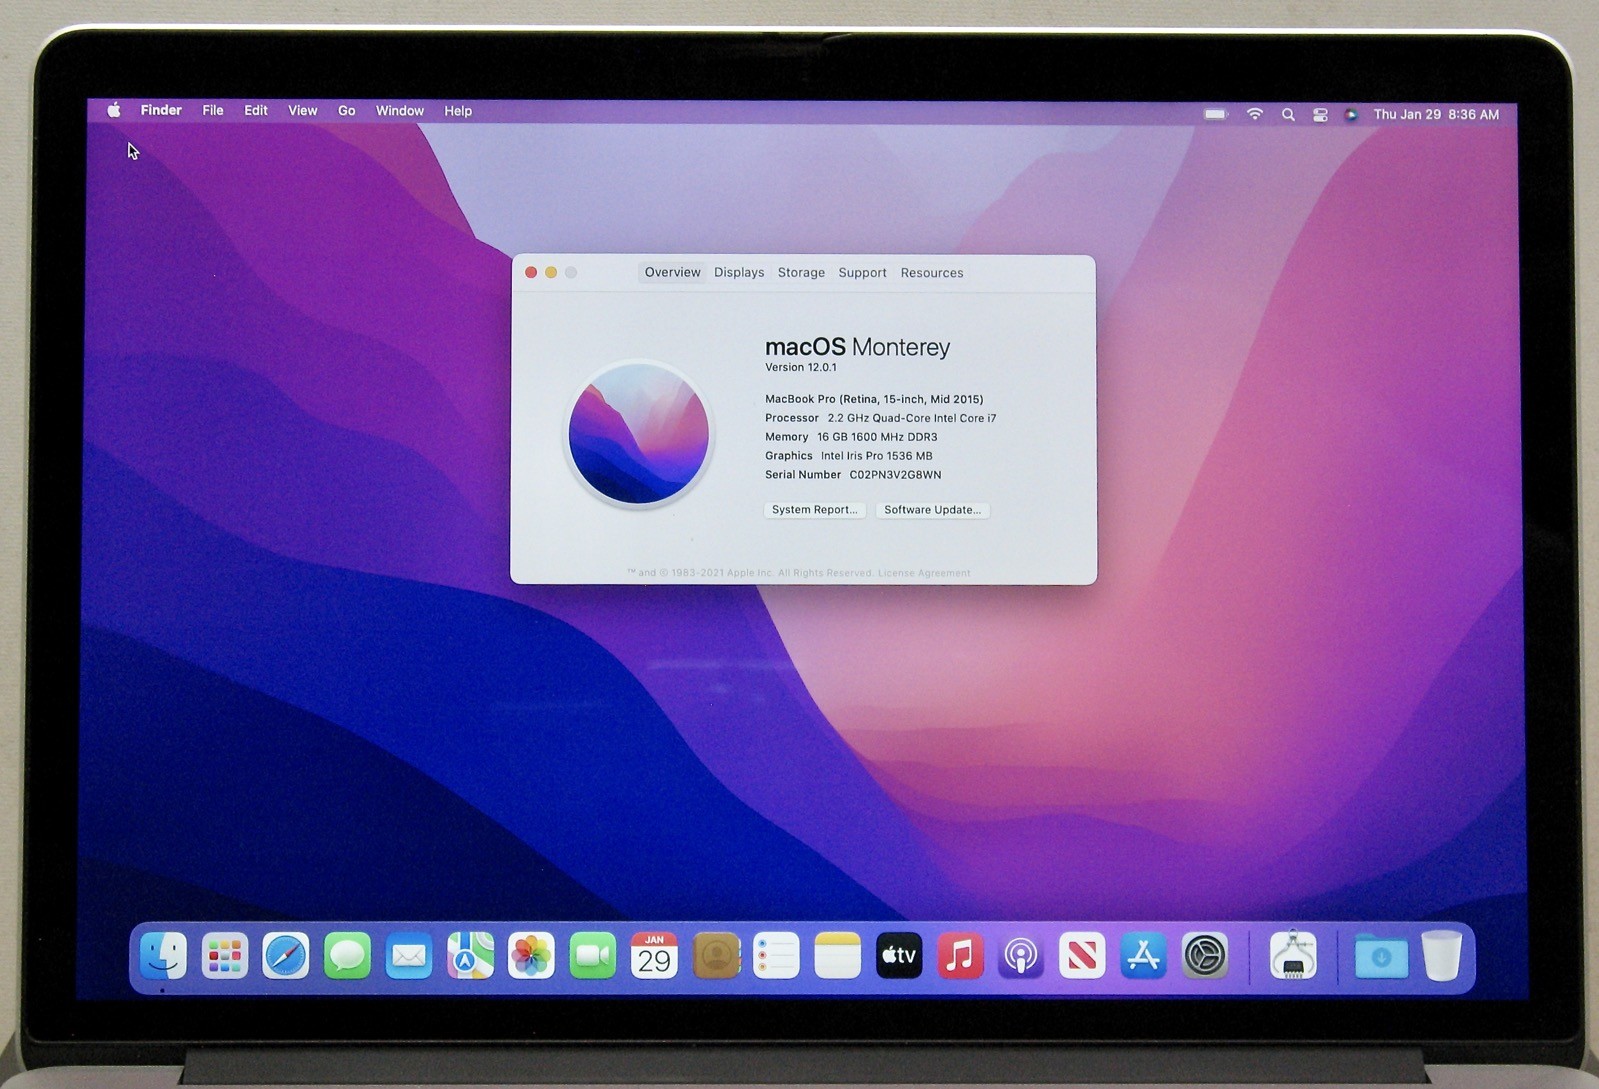Open the News app in Dock
The height and width of the screenshot is (1089, 1599).
(x=1082, y=956)
